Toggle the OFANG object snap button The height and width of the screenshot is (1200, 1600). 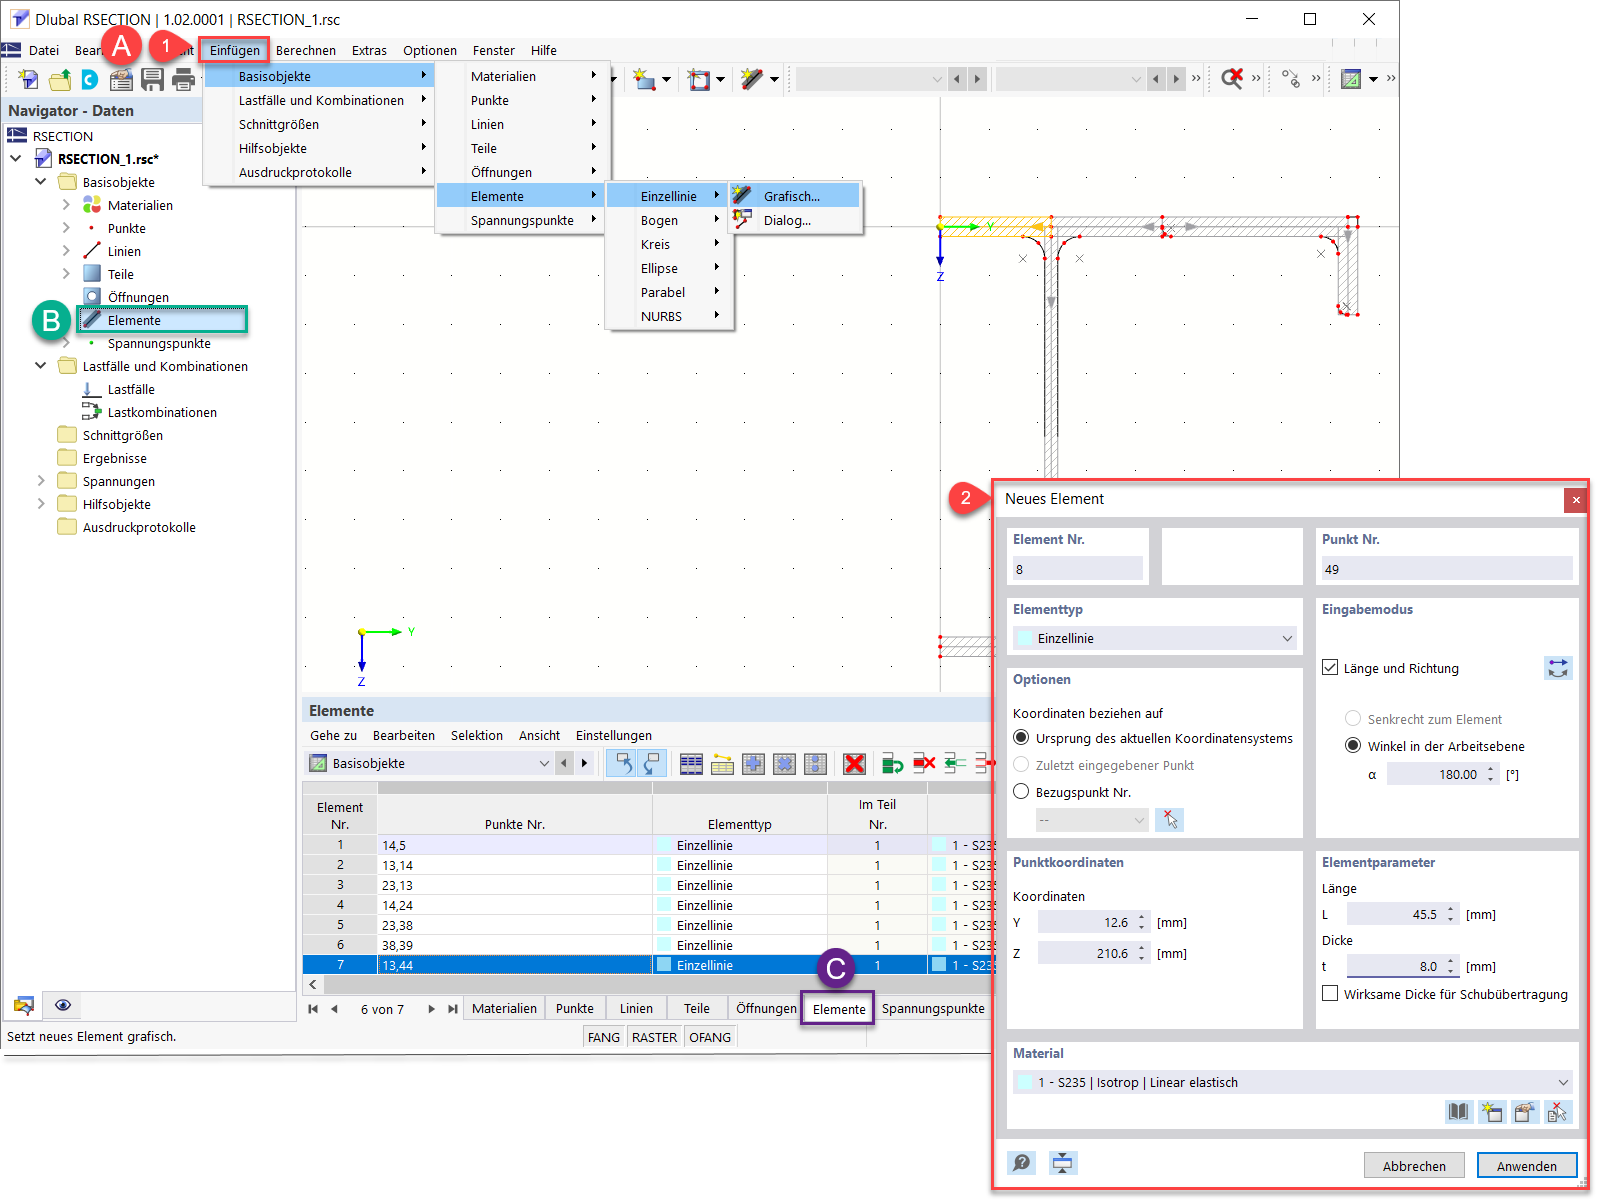point(710,1037)
